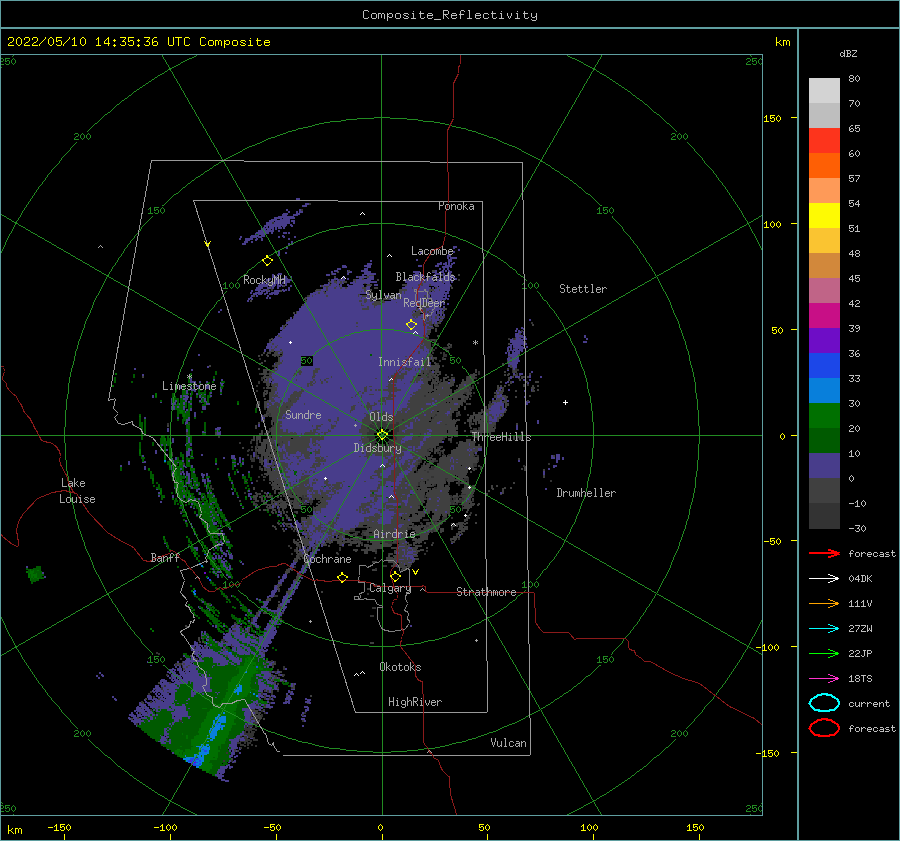Click the bright green 20–30 dBZ swatch
This screenshot has width=900, height=841.
pyautogui.click(x=824, y=415)
